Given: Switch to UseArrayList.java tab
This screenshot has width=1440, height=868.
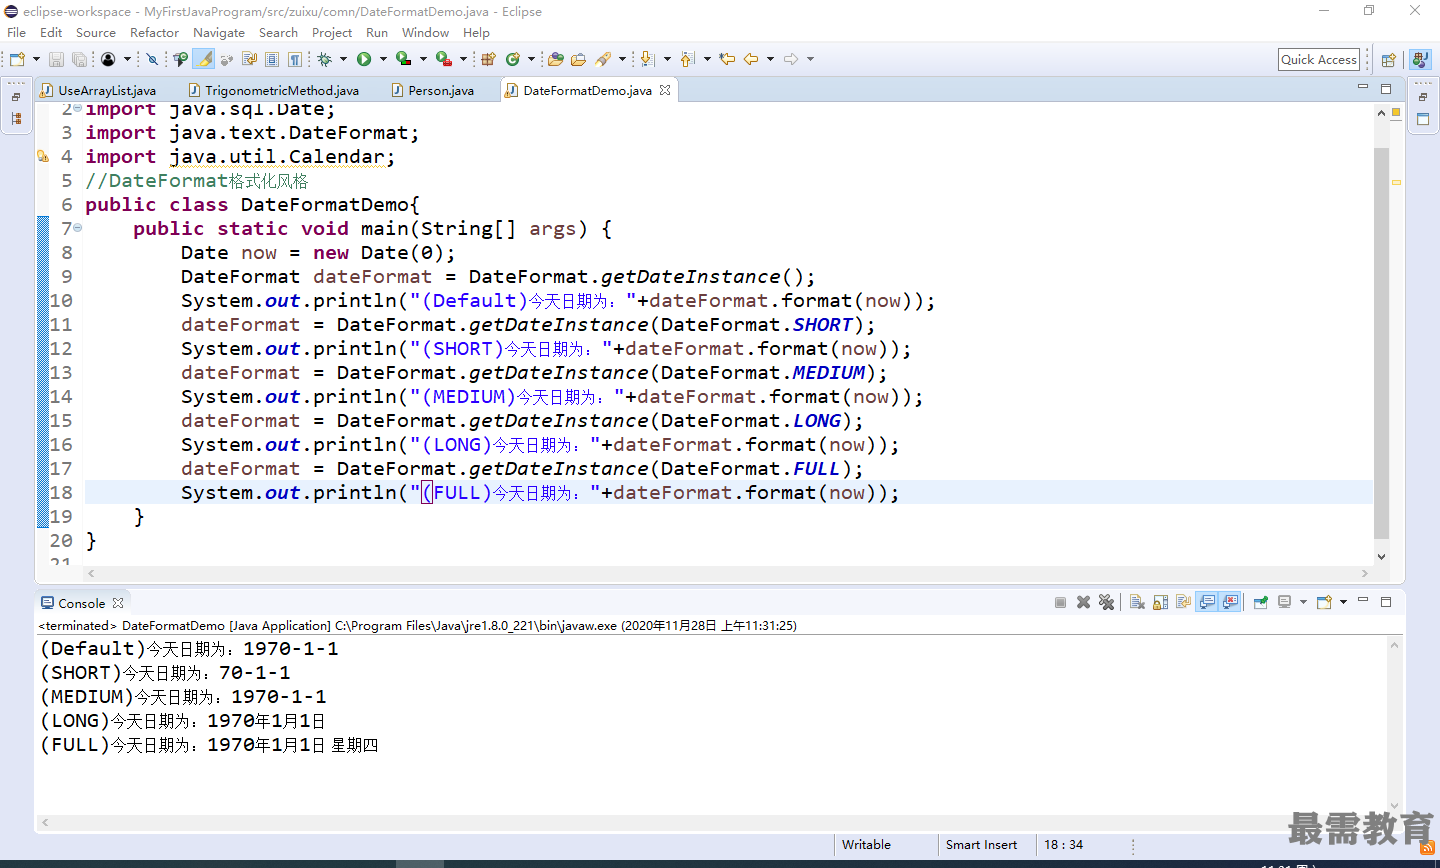Looking at the screenshot, I should coord(98,90).
